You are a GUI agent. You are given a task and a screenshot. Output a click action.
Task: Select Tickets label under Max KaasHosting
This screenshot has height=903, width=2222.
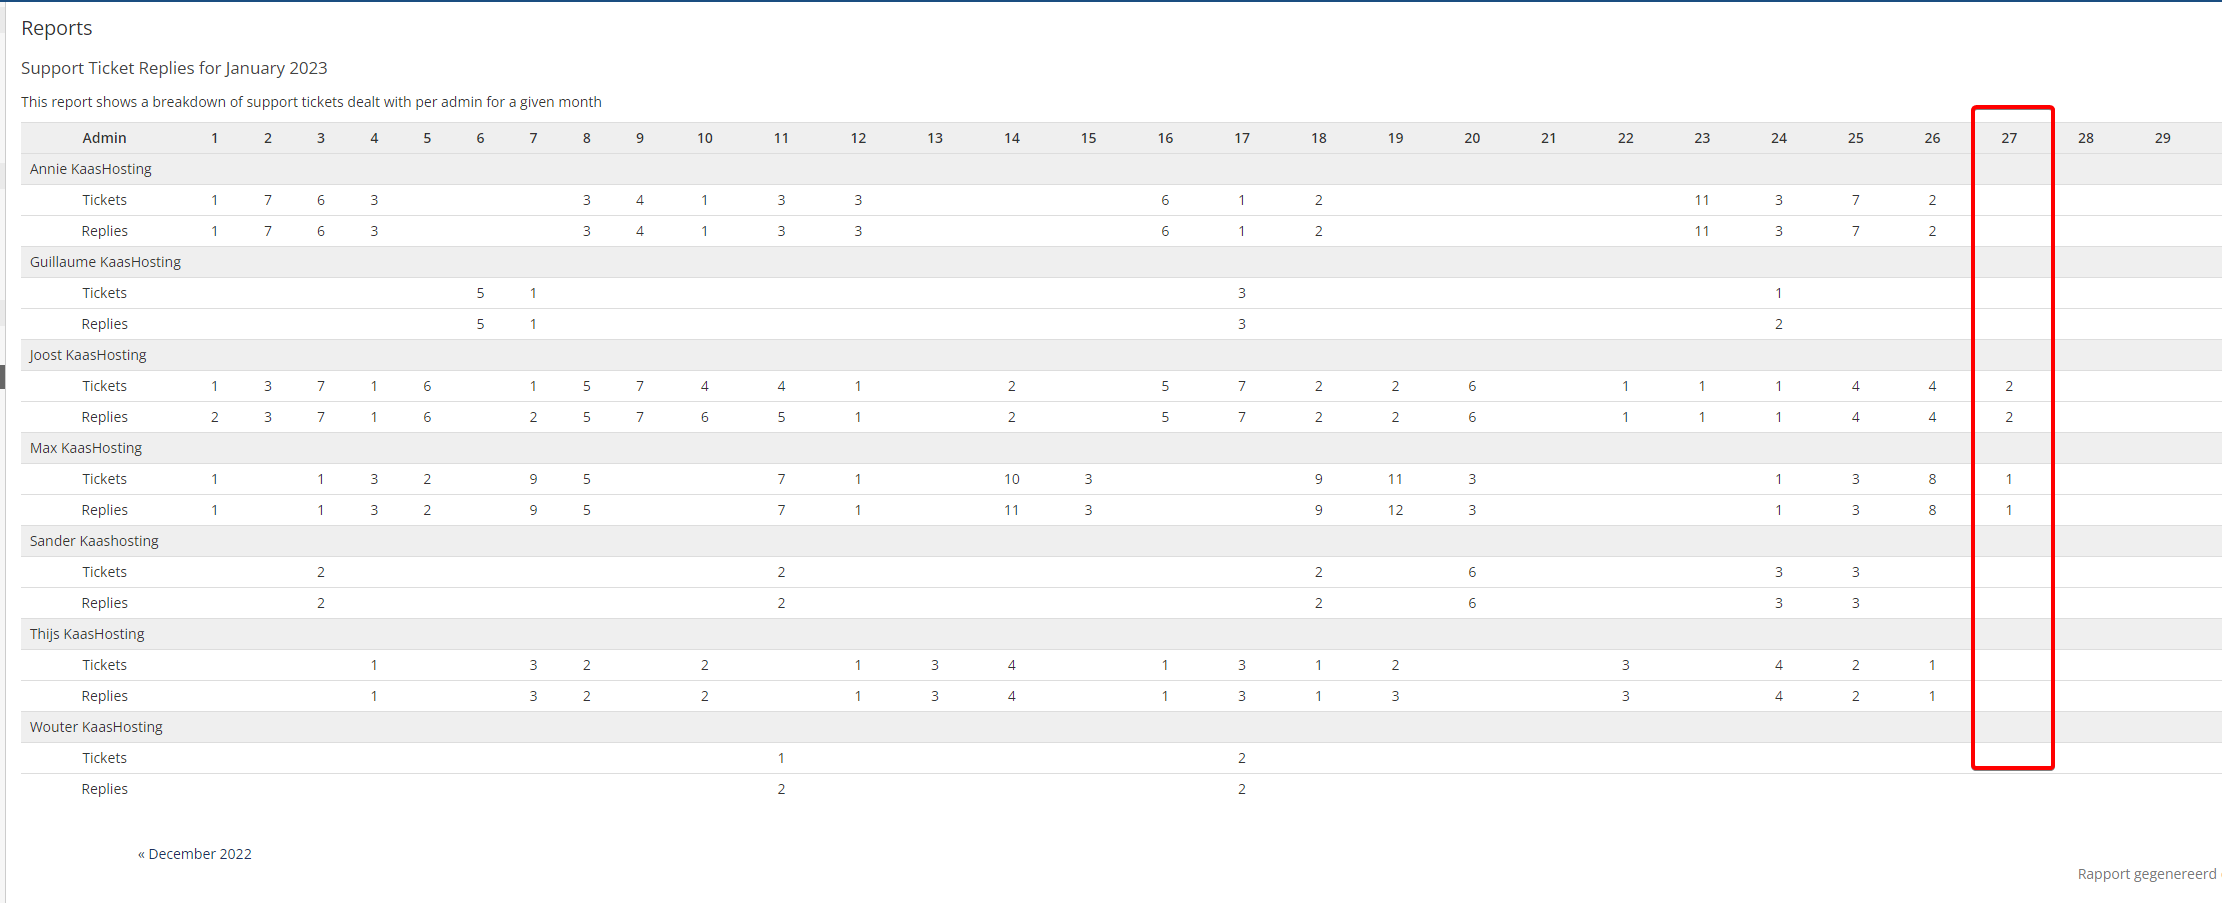tap(104, 479)
